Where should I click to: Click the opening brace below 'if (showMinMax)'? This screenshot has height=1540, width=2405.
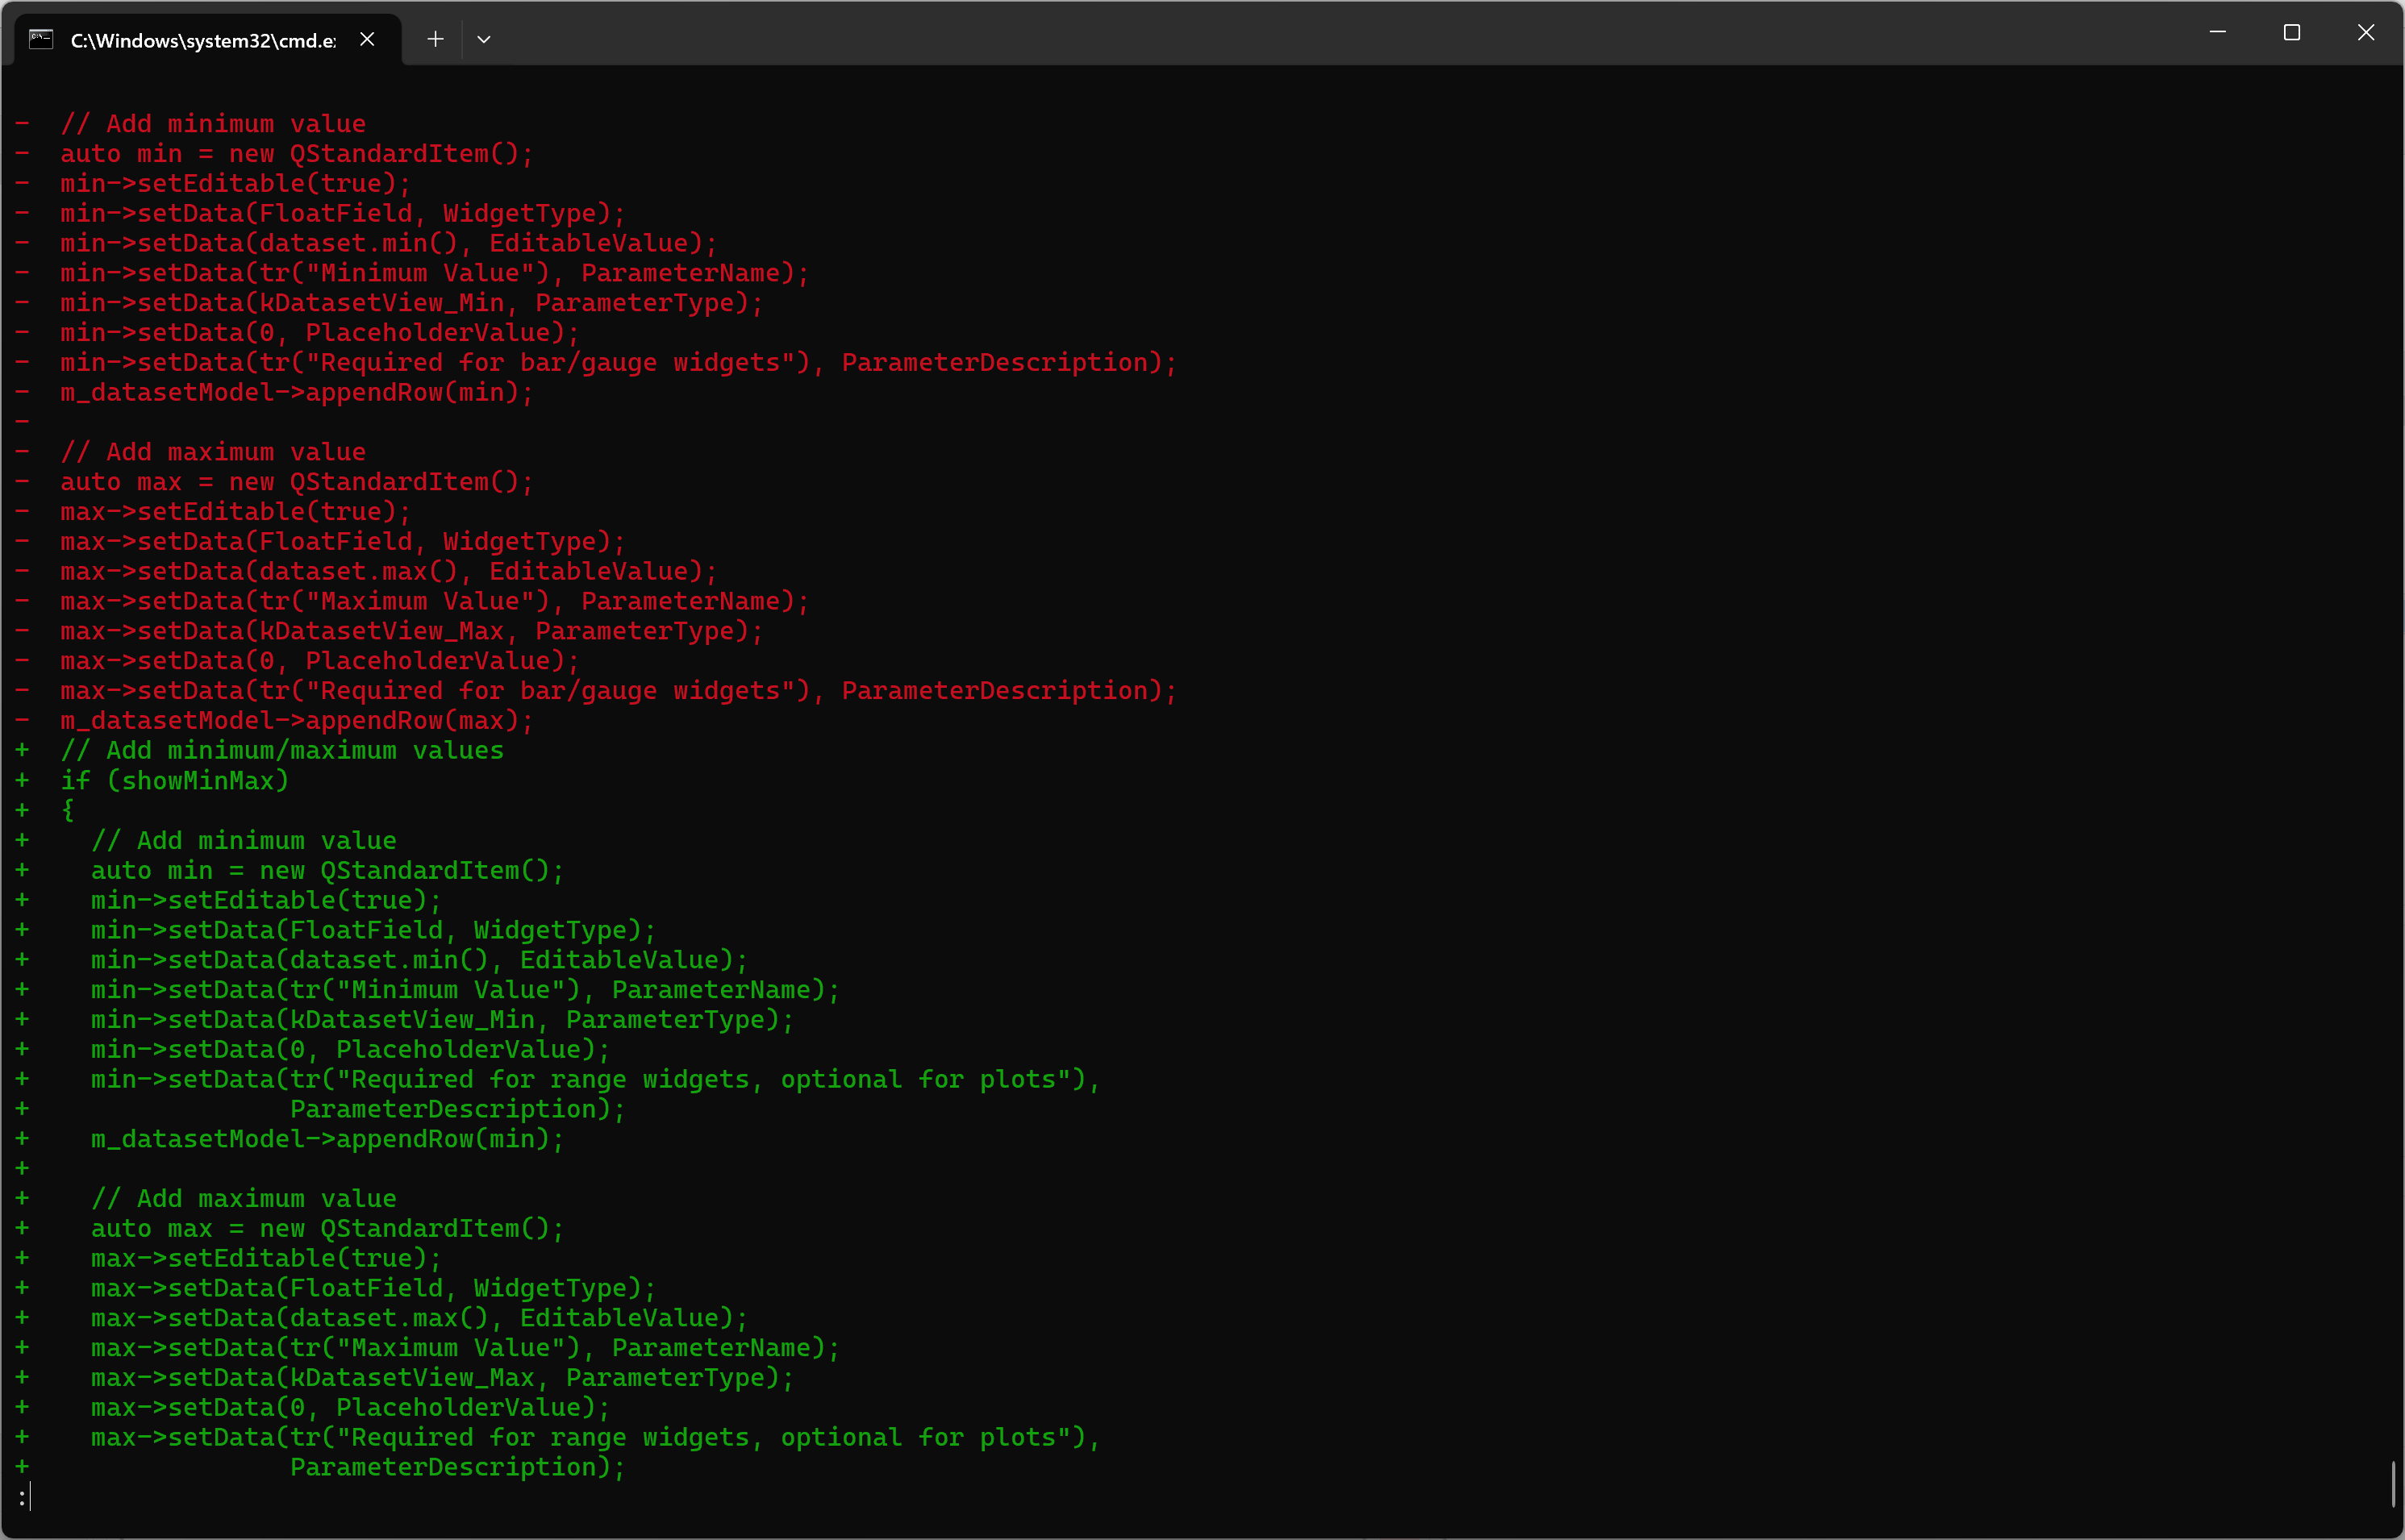point(68,810)
